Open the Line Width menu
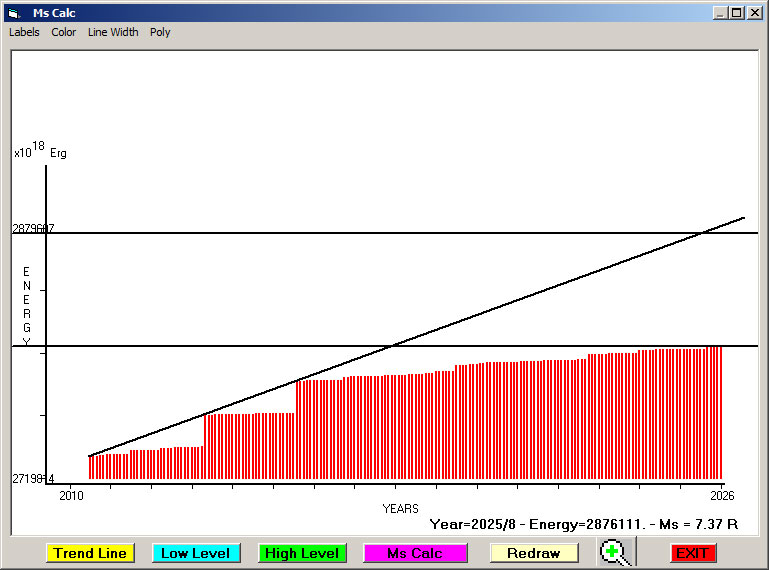 coord(113,32)
